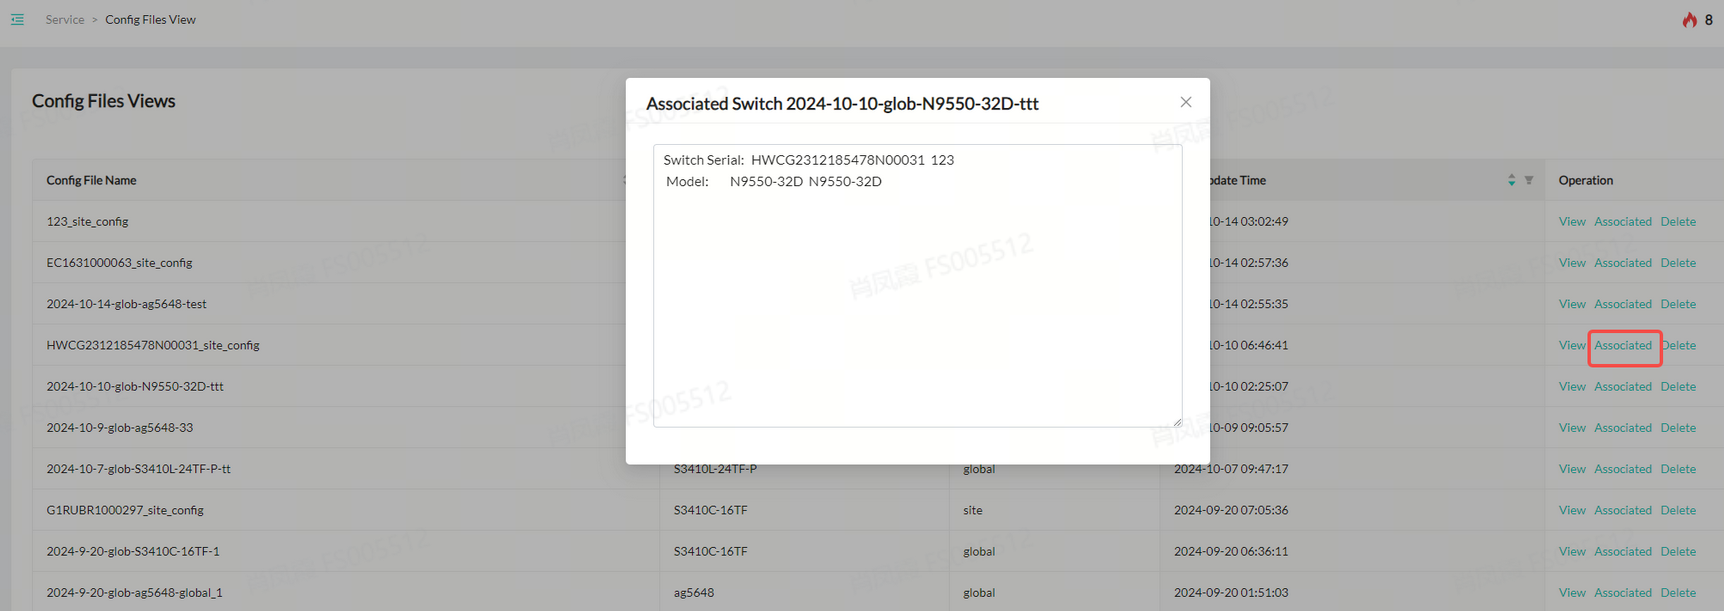Delete the G1RUBR1000297_site_config file
Viewport: 1724px width, 611px height.
tap(1677, 510)
